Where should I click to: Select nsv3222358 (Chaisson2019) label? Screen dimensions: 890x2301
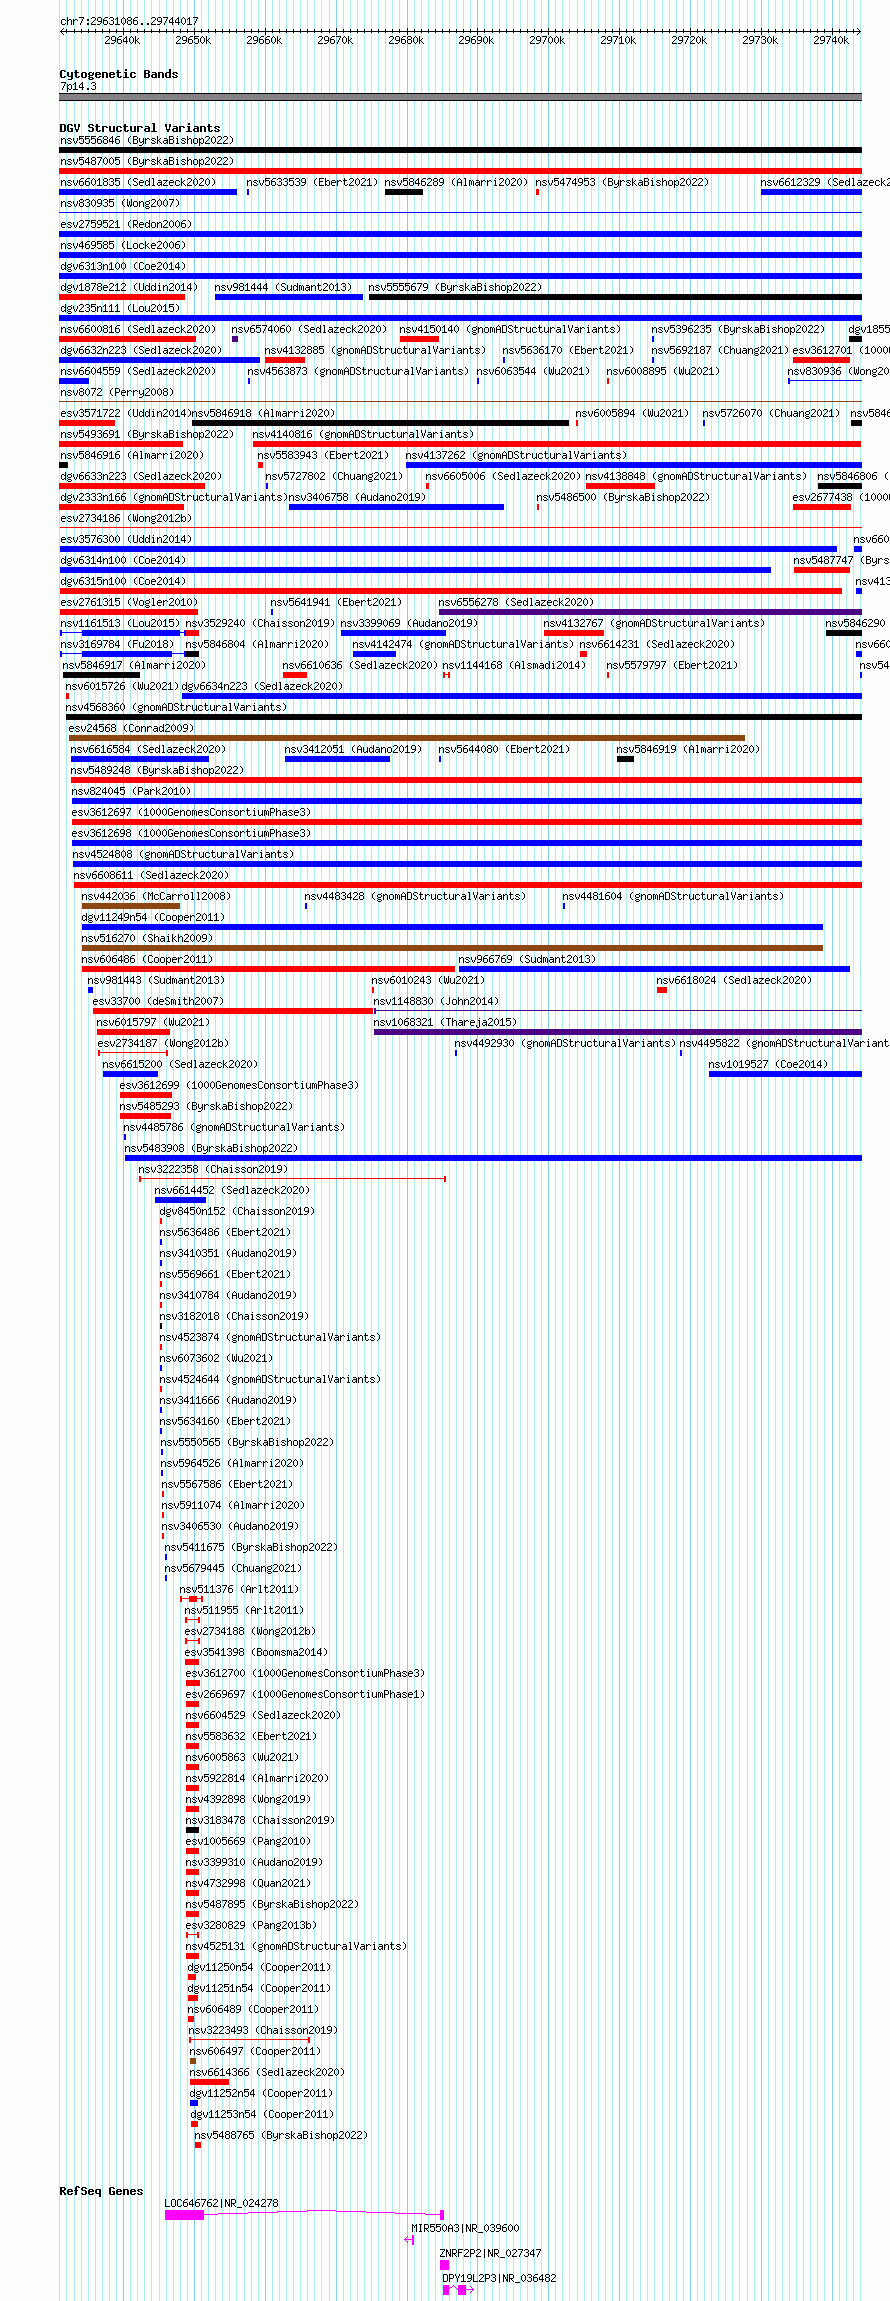pos(213,1169)
